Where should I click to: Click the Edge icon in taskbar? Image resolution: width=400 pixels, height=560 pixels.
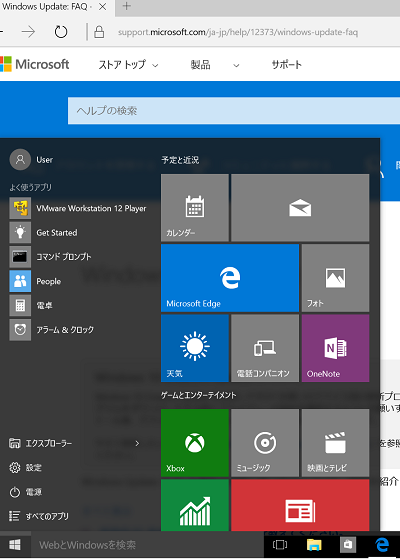coord(382,545)
